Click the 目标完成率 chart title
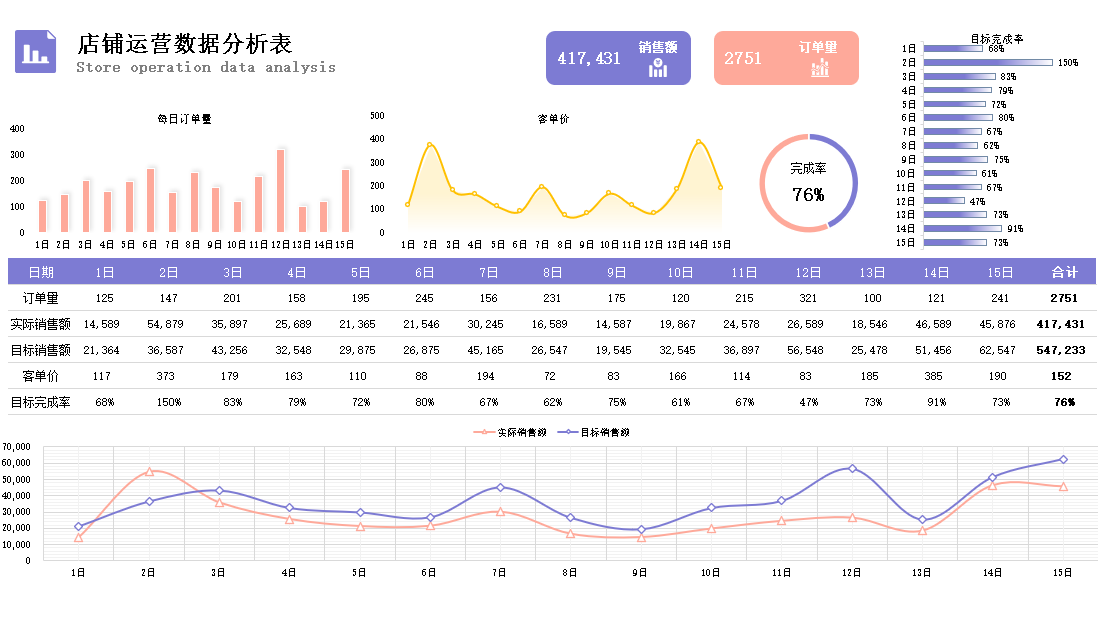This screenshot has height=619, width=1115. [x=996, y=39]
